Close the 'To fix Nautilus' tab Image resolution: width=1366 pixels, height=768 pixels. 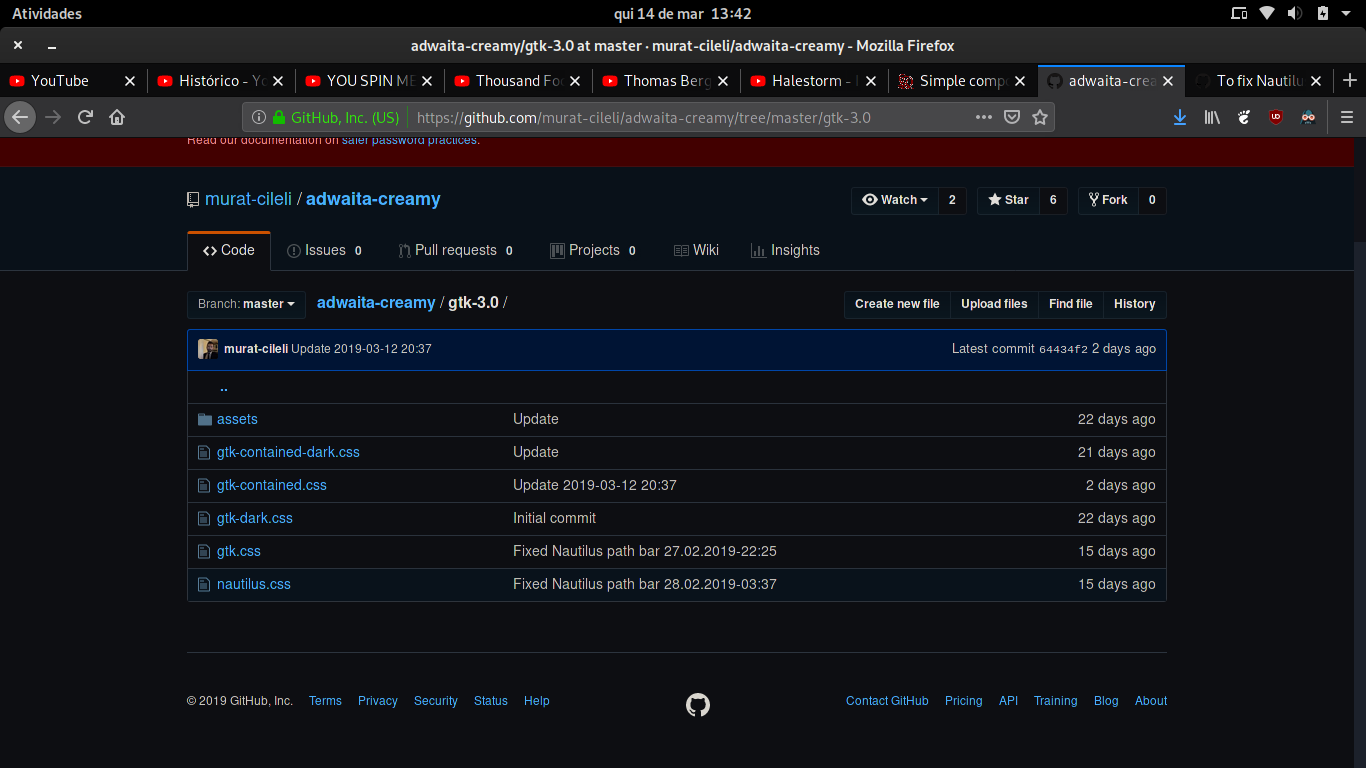(1316, 81)
